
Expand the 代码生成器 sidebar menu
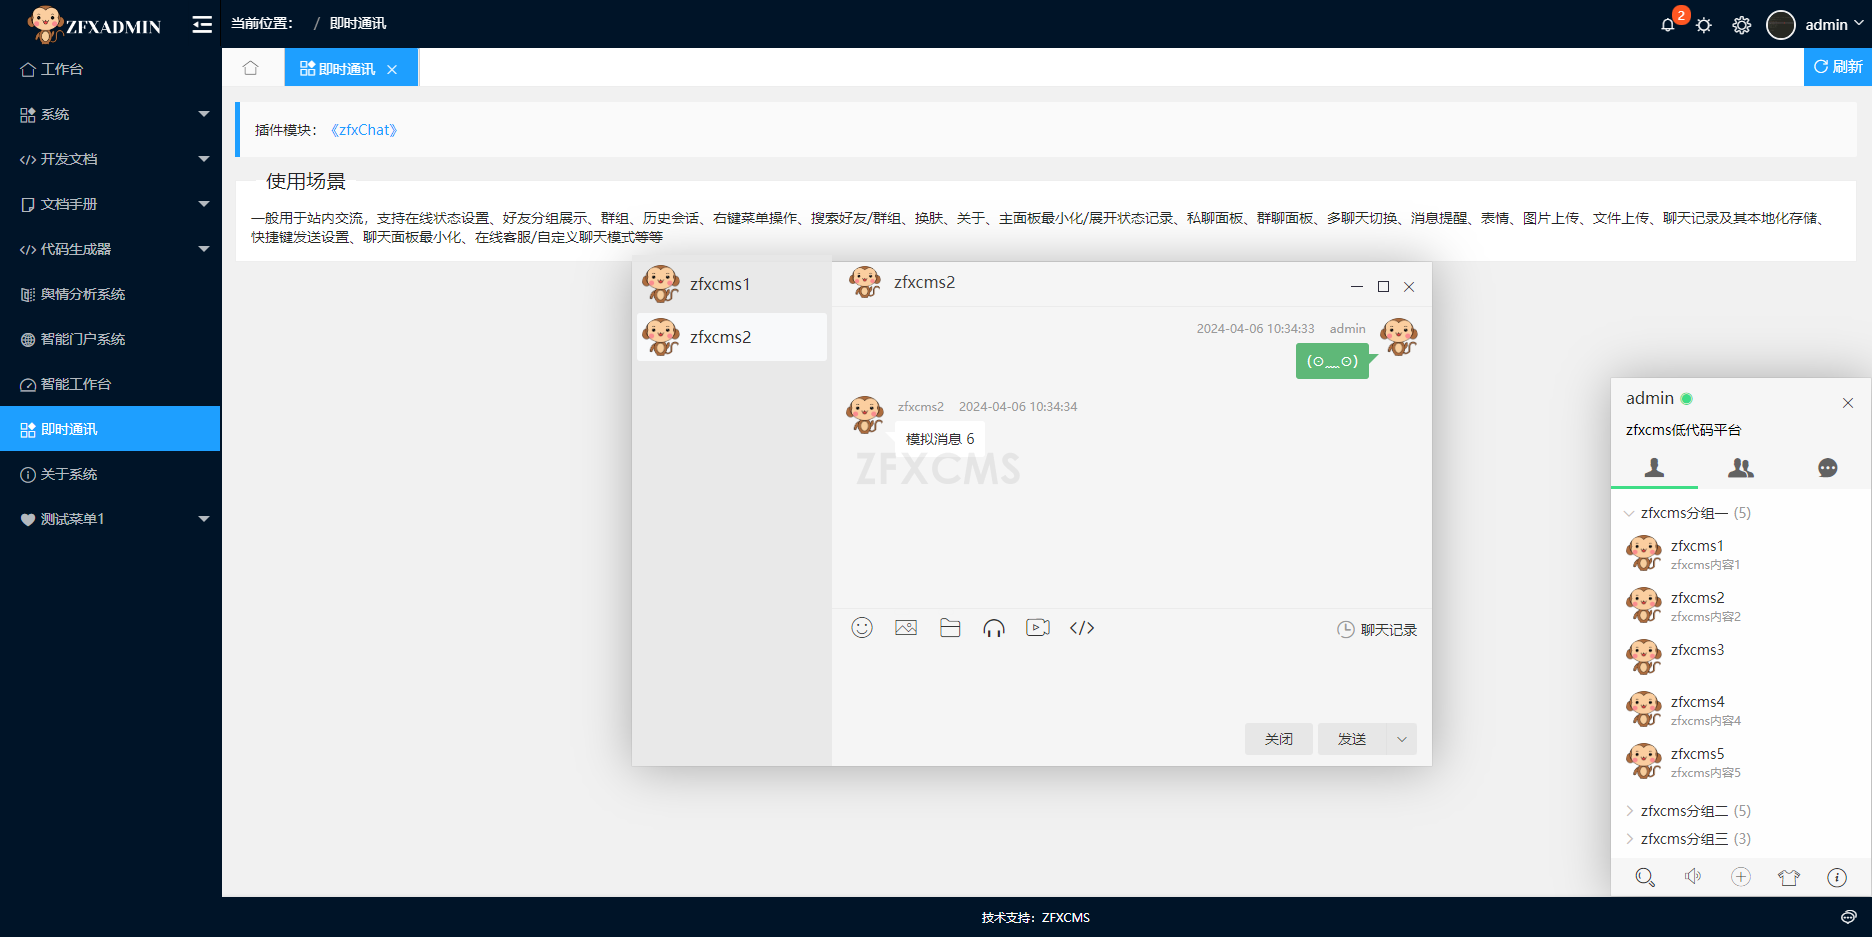(x=110, y=249)
